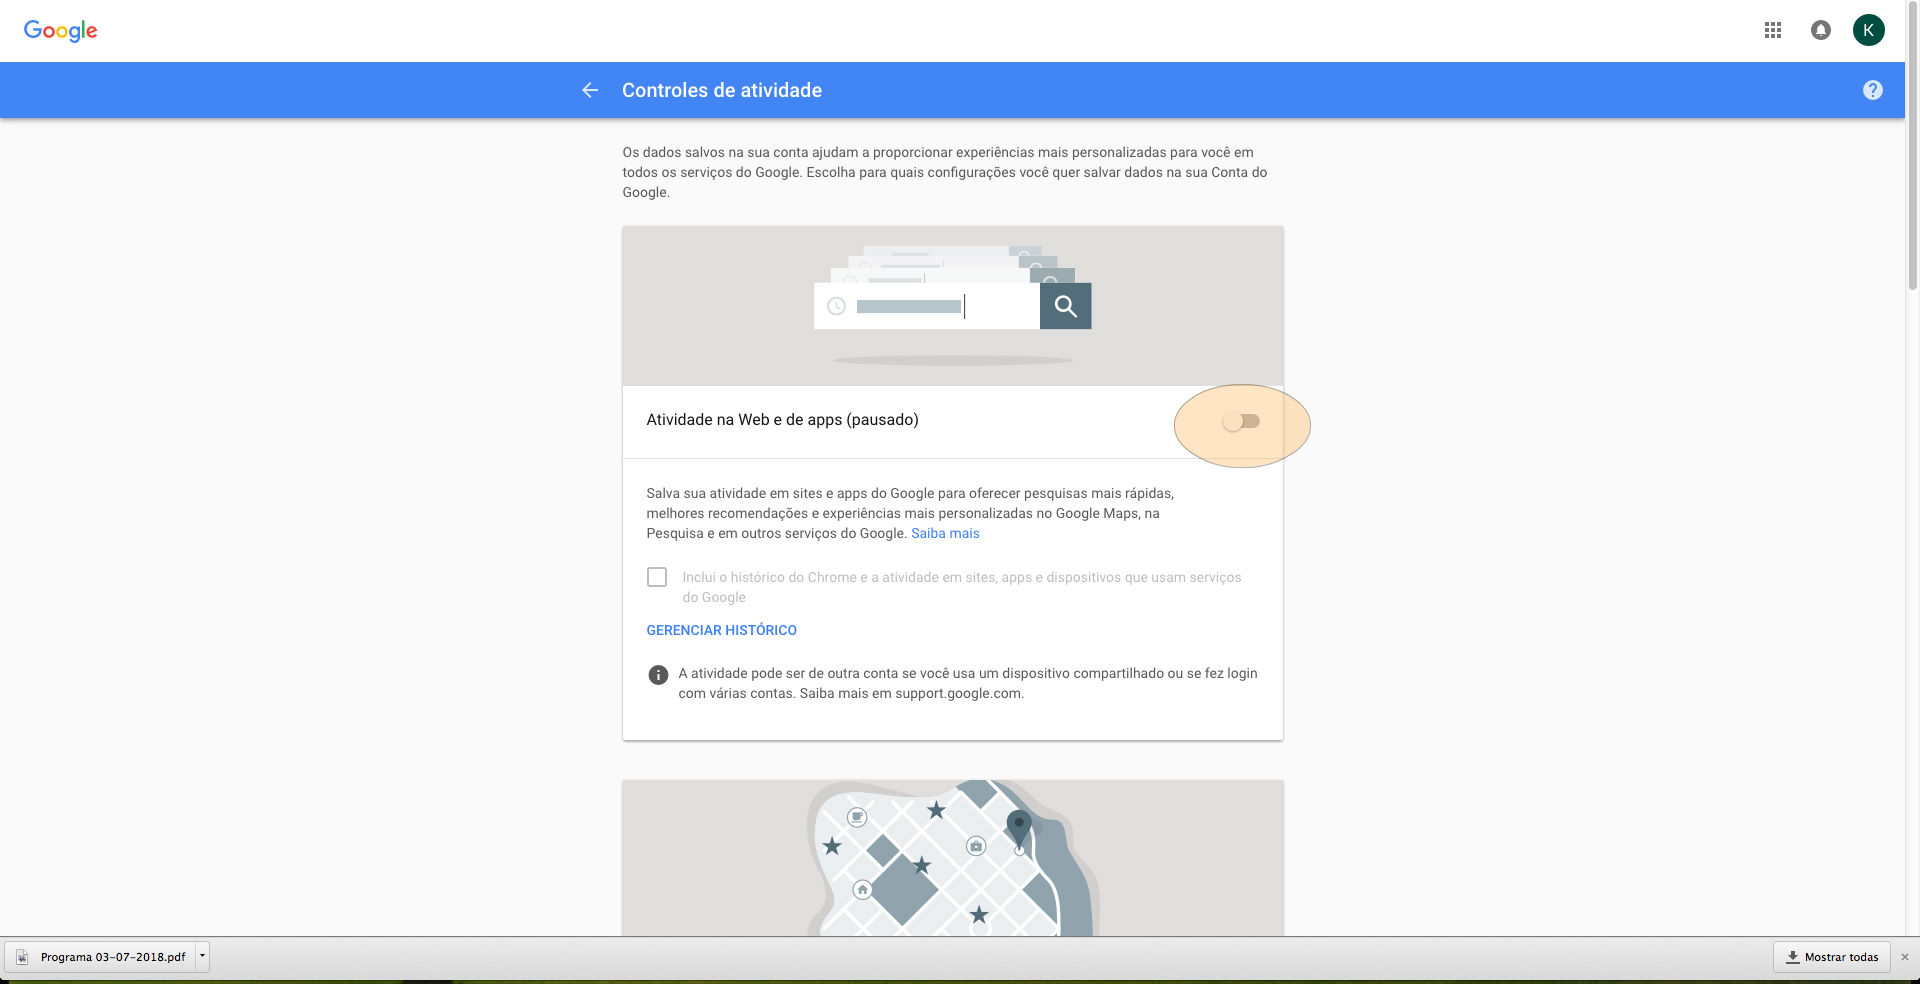Click GERENCIAR HISTÓRICO
The image size is (1920, 984).
point(721,630)
